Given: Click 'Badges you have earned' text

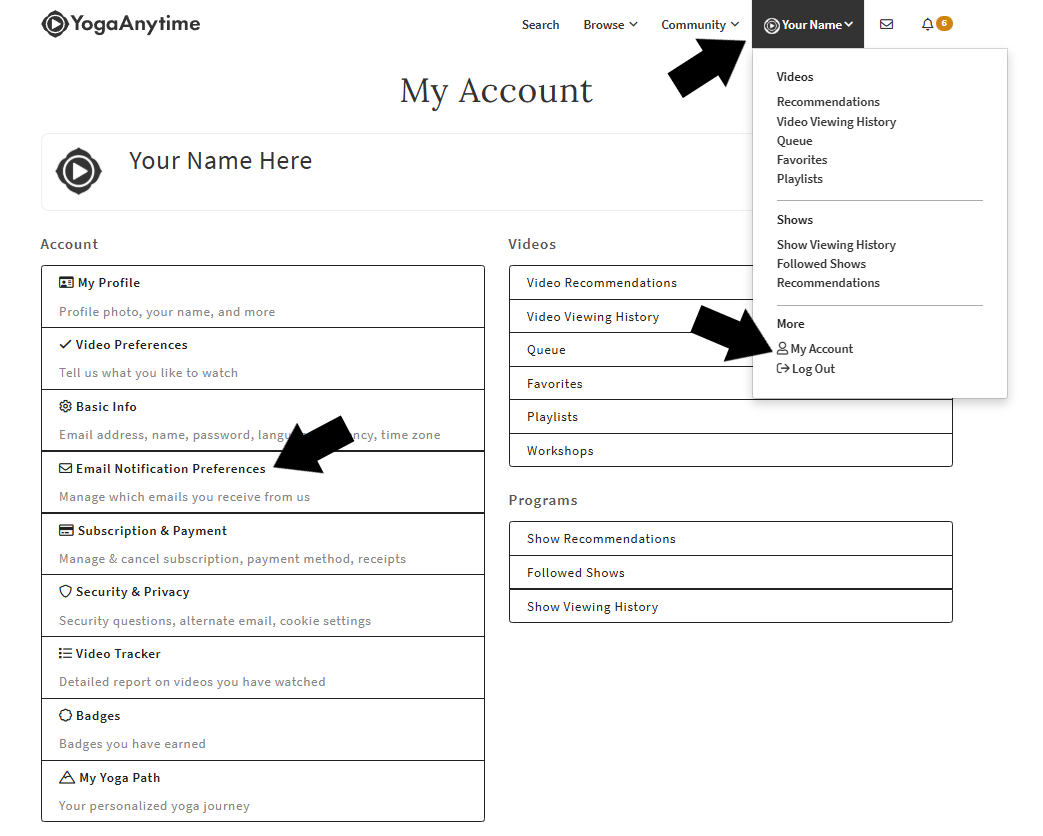Looking at the screenshot, I should pos(132,744).
